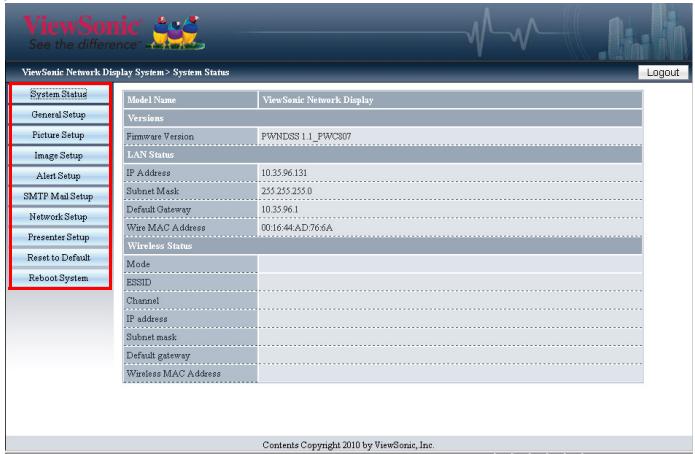Click the 'Mode' row label

tap(138, 264)
